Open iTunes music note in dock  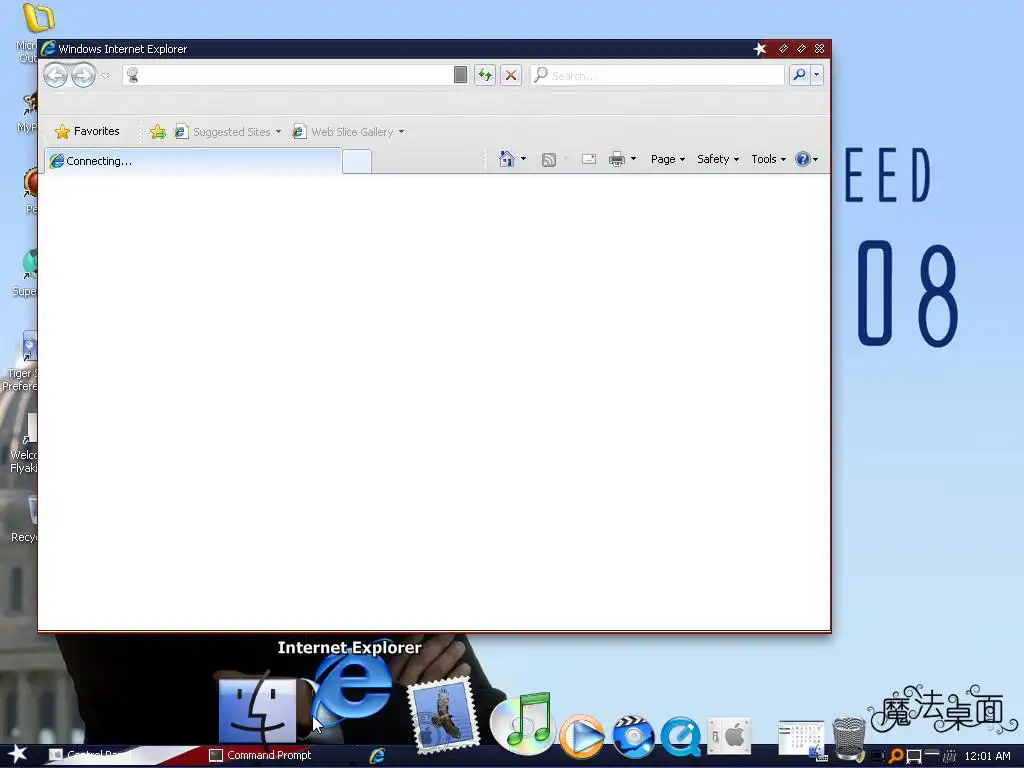pos(522,722)
